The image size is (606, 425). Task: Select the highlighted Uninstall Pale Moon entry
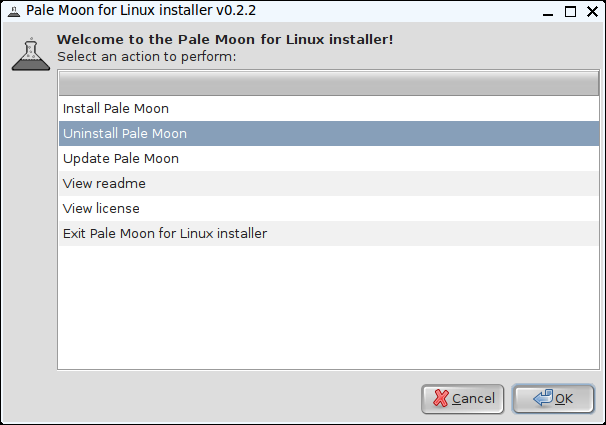click(329, 134)
